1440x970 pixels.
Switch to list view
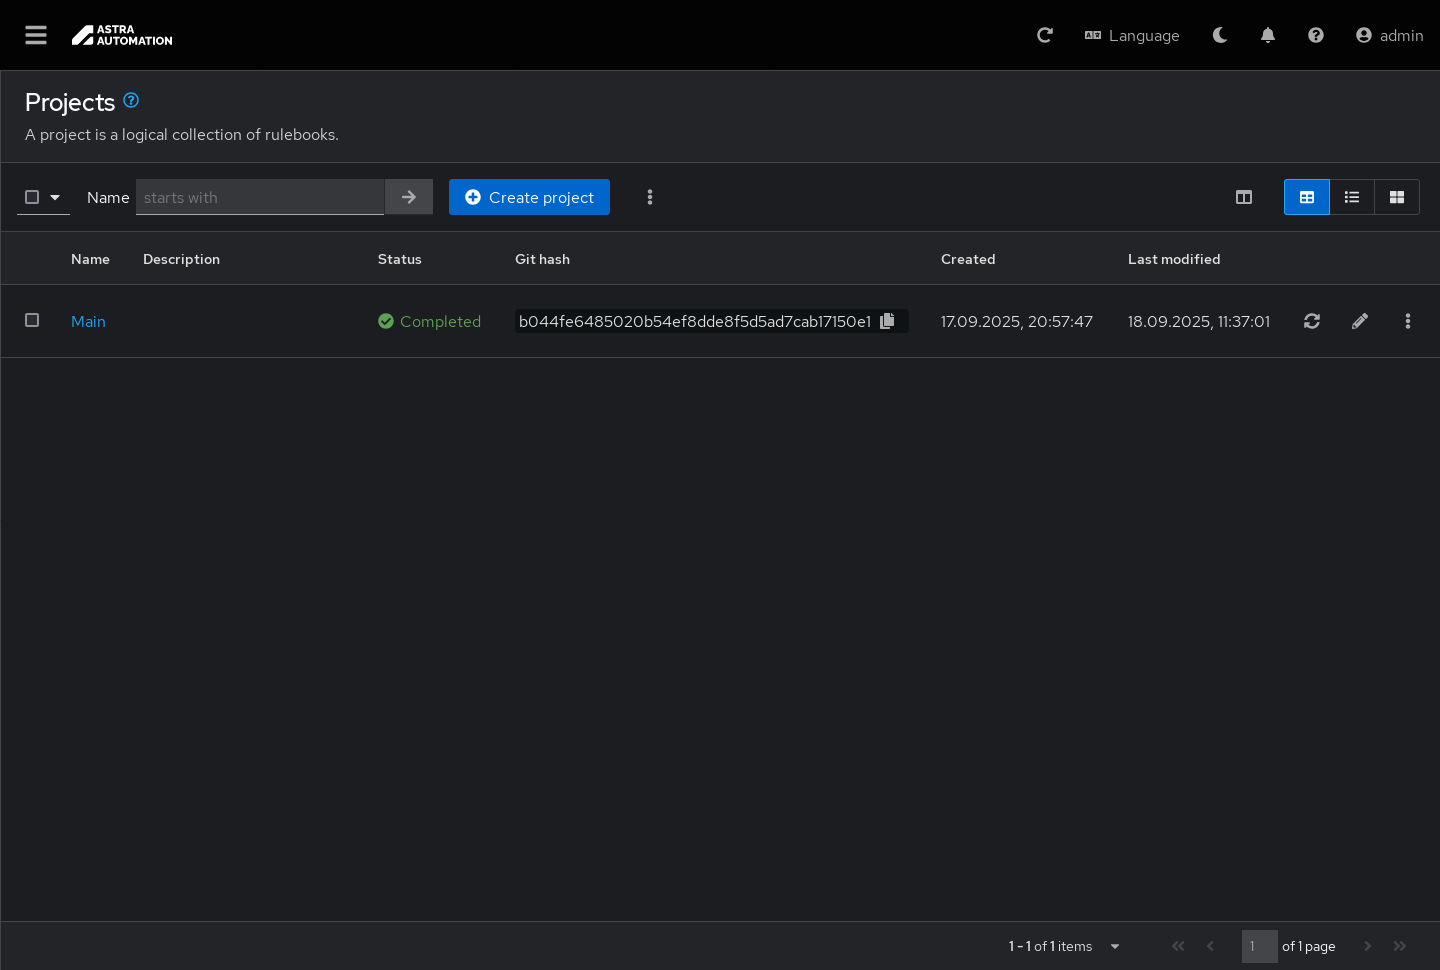coord(1352,197)
